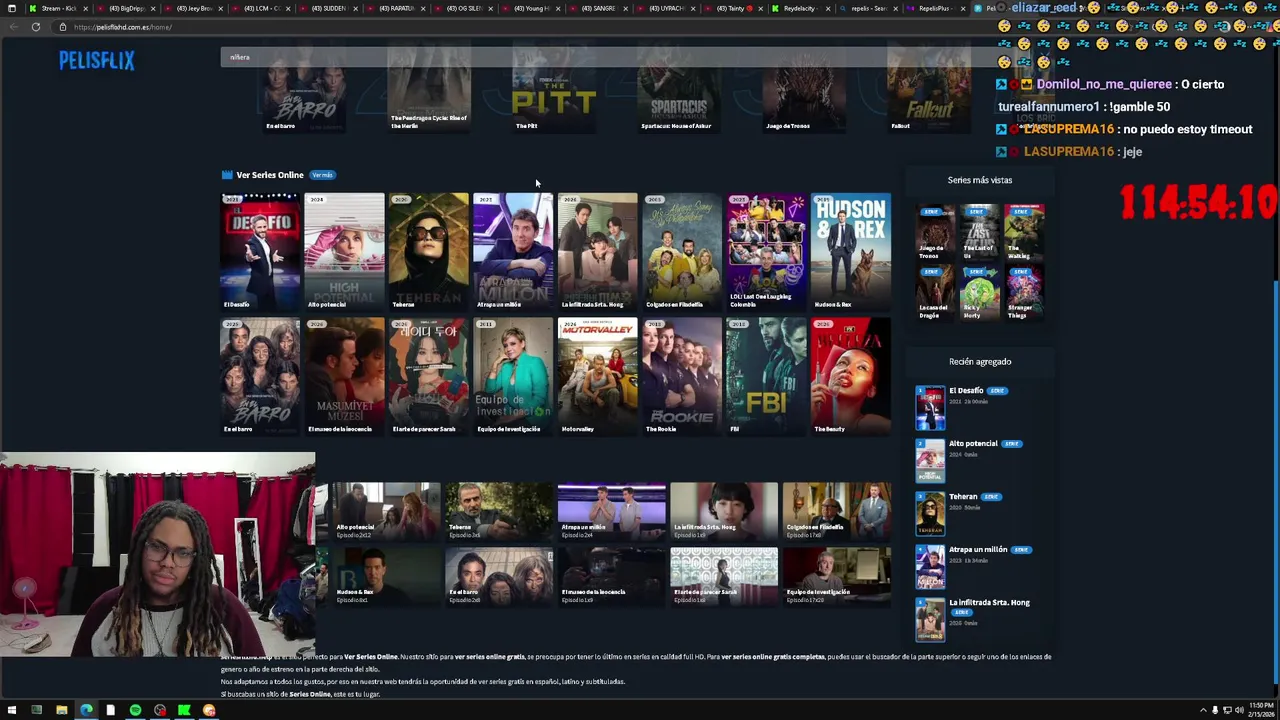
Task: Open the Equipo de investigación poster
Action: click(512, 376)
